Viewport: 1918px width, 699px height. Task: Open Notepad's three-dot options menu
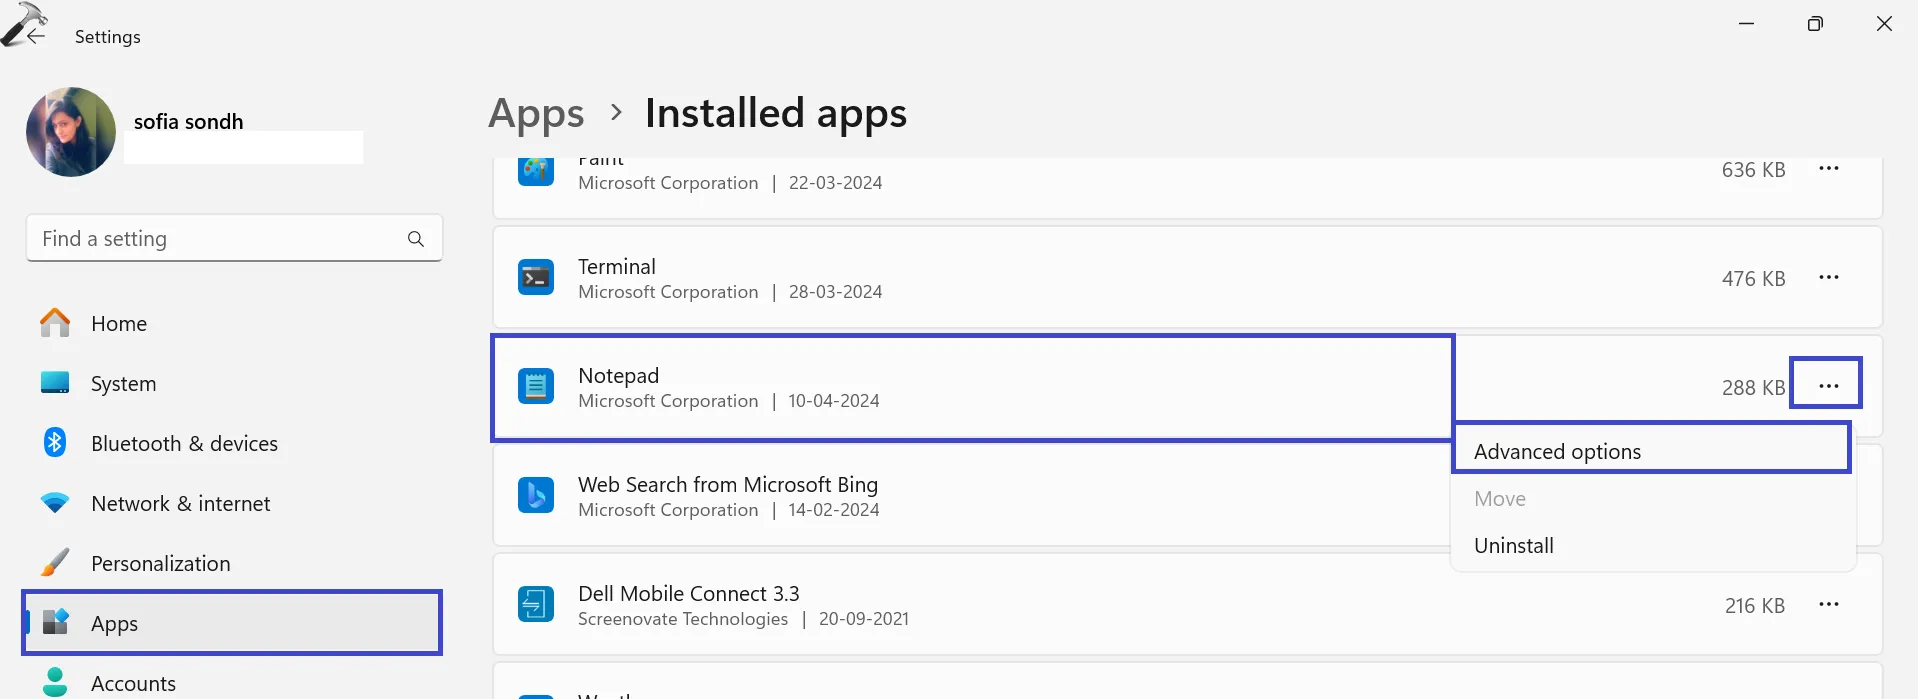click(x=1828, y=386)
